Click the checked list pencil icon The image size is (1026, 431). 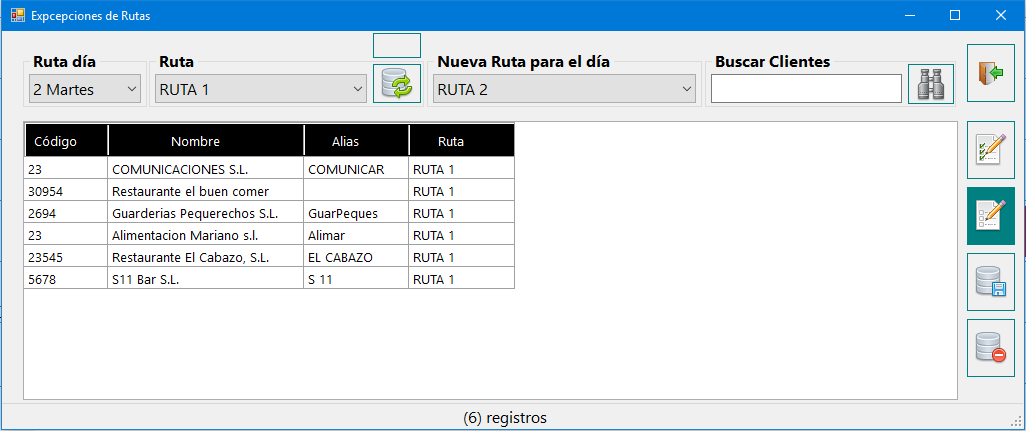point(991,150)
